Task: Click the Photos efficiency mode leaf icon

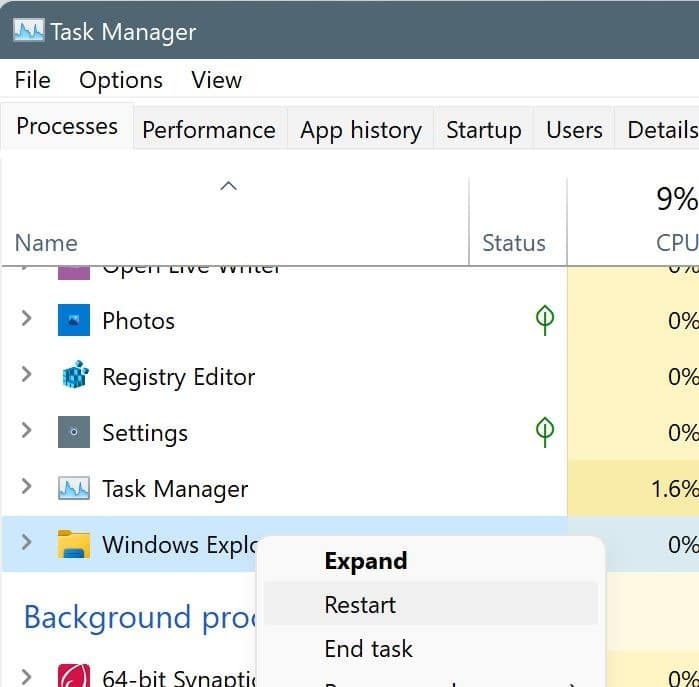Action: pos(545,320)
